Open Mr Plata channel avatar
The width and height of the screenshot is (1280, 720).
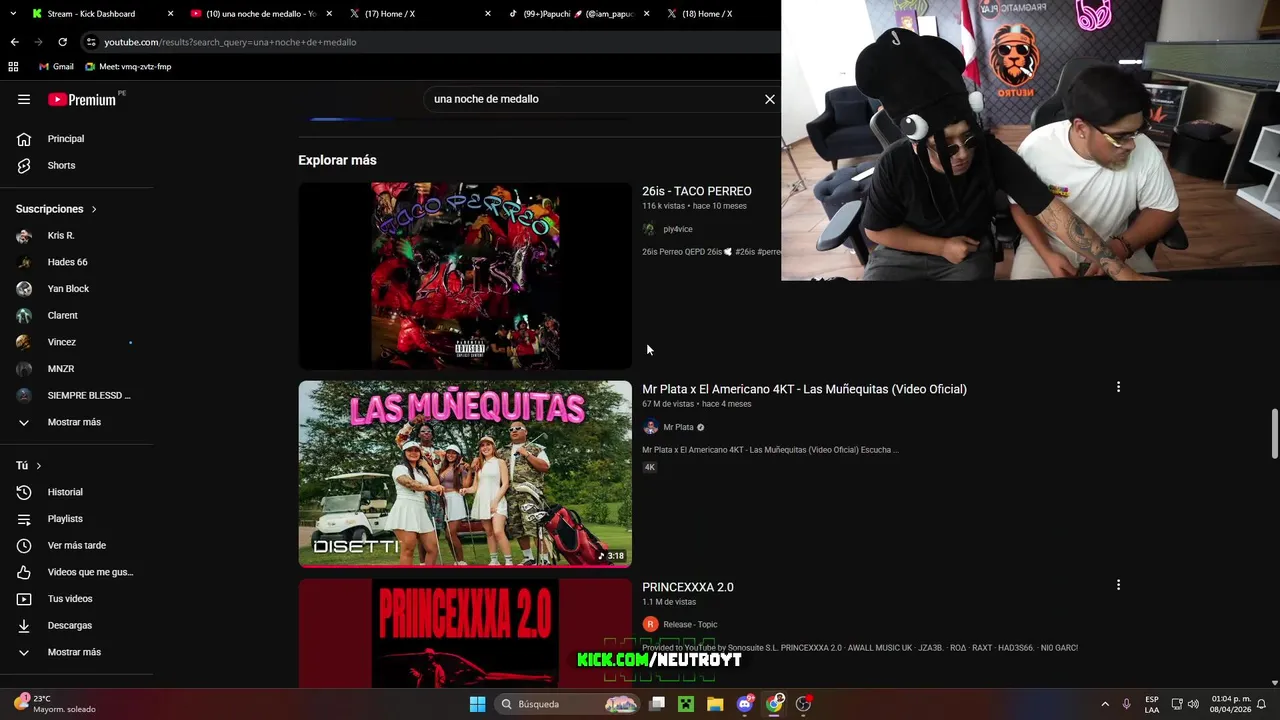click(x=650, y=427)
